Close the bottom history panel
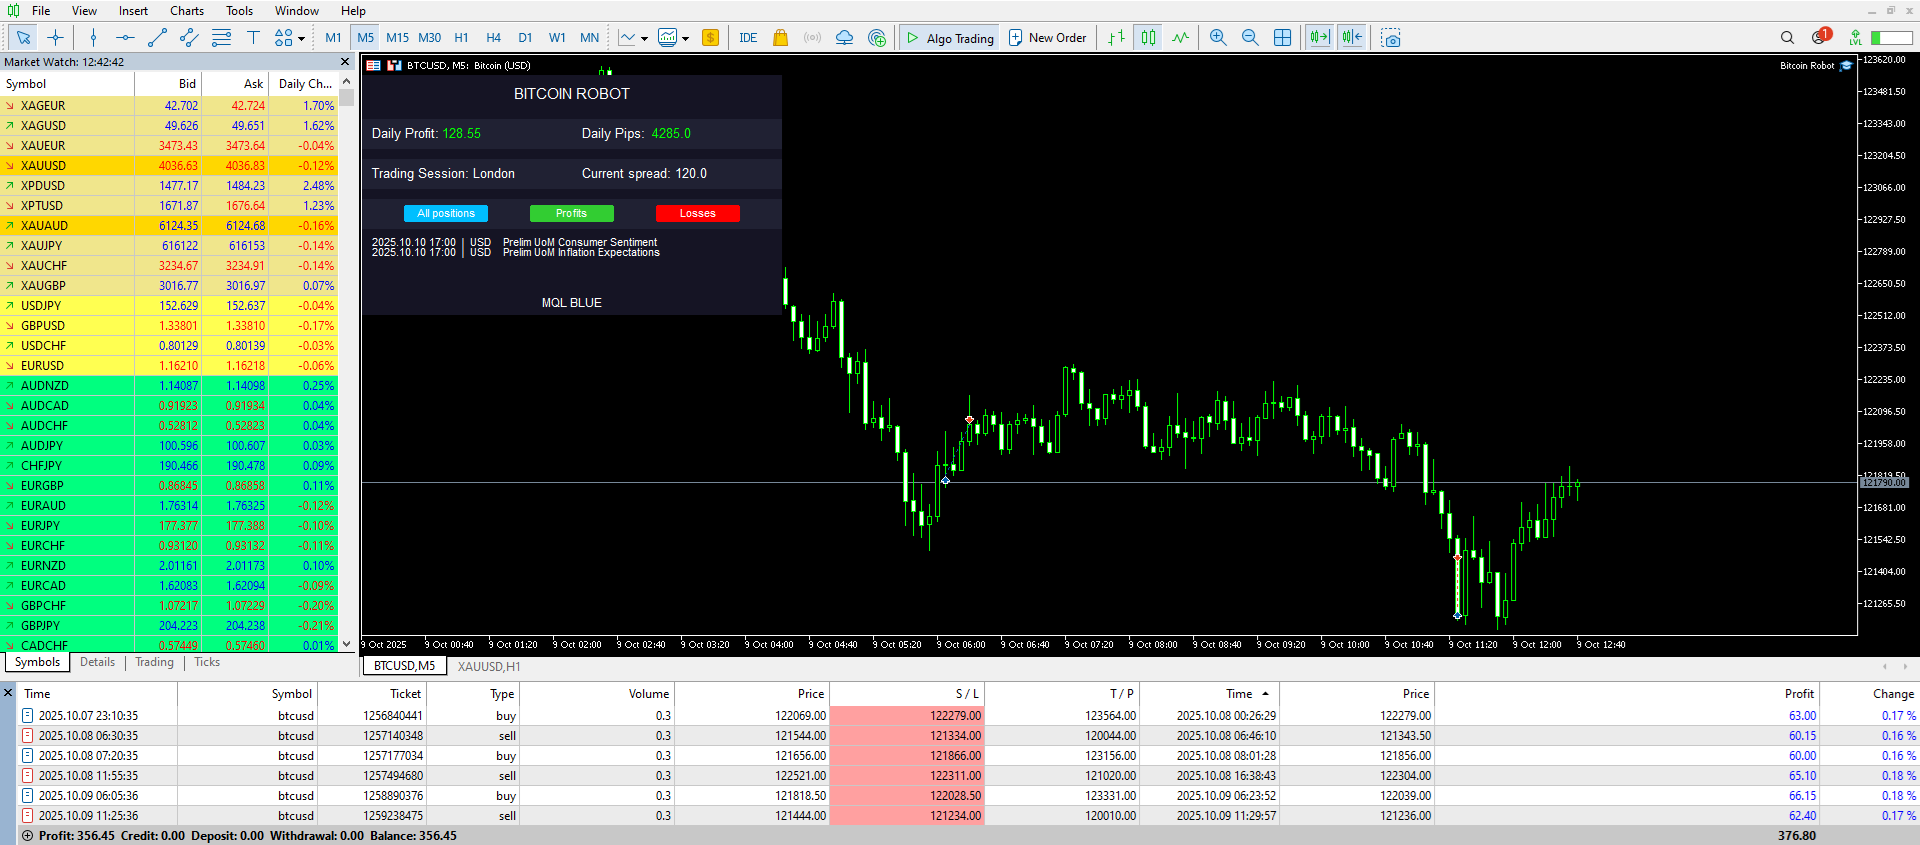Screen dimensions: 1920x845 coord(8,692)
